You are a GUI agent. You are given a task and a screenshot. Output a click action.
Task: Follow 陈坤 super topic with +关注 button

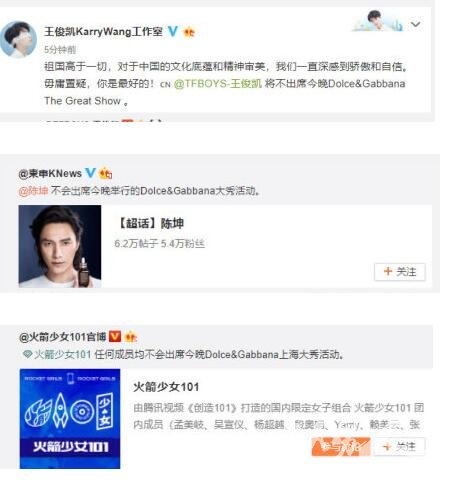[x=400, y=272]
